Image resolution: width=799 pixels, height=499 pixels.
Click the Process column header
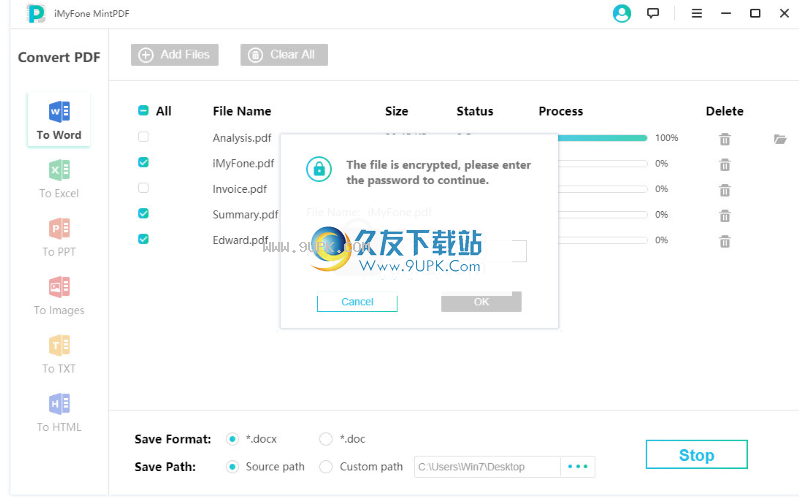(x=561, y=111)
